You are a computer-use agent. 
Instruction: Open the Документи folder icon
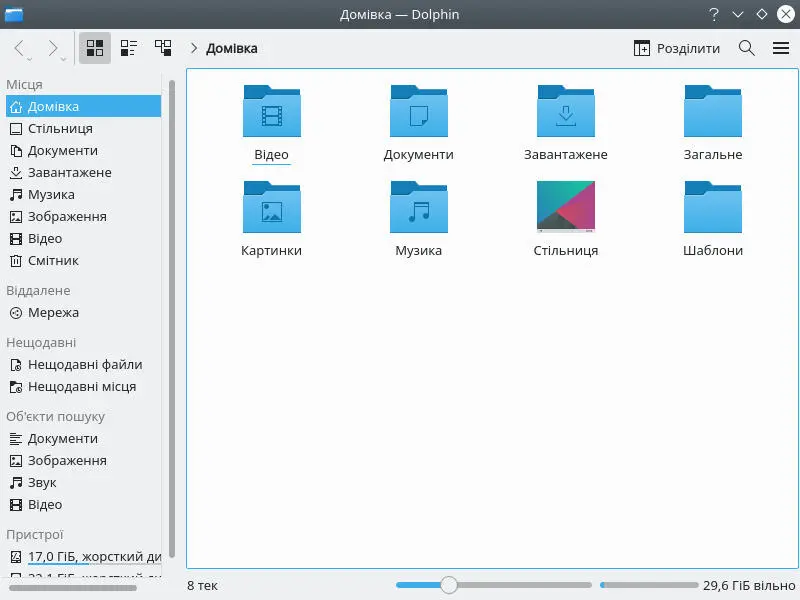point(419,111)
